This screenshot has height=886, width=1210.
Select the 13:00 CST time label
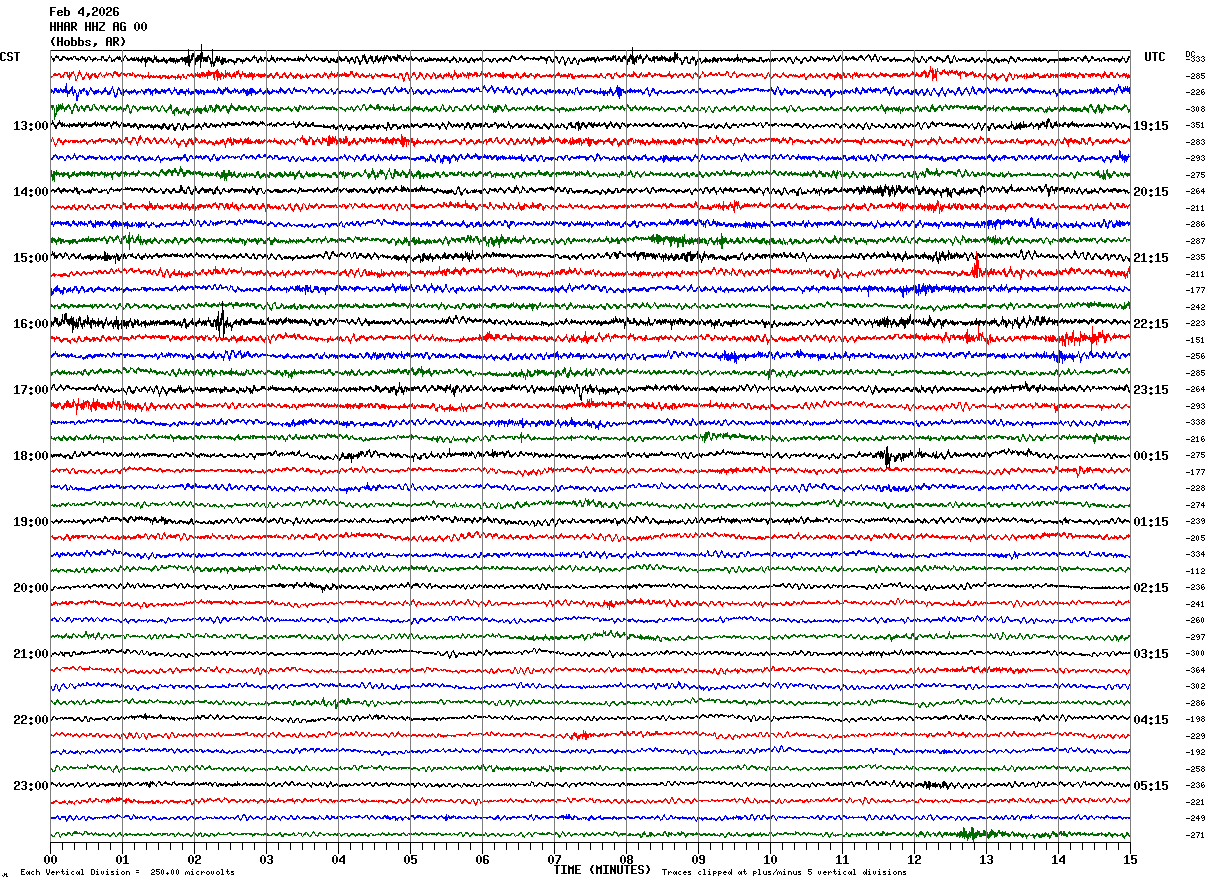(x=31, y=126)
